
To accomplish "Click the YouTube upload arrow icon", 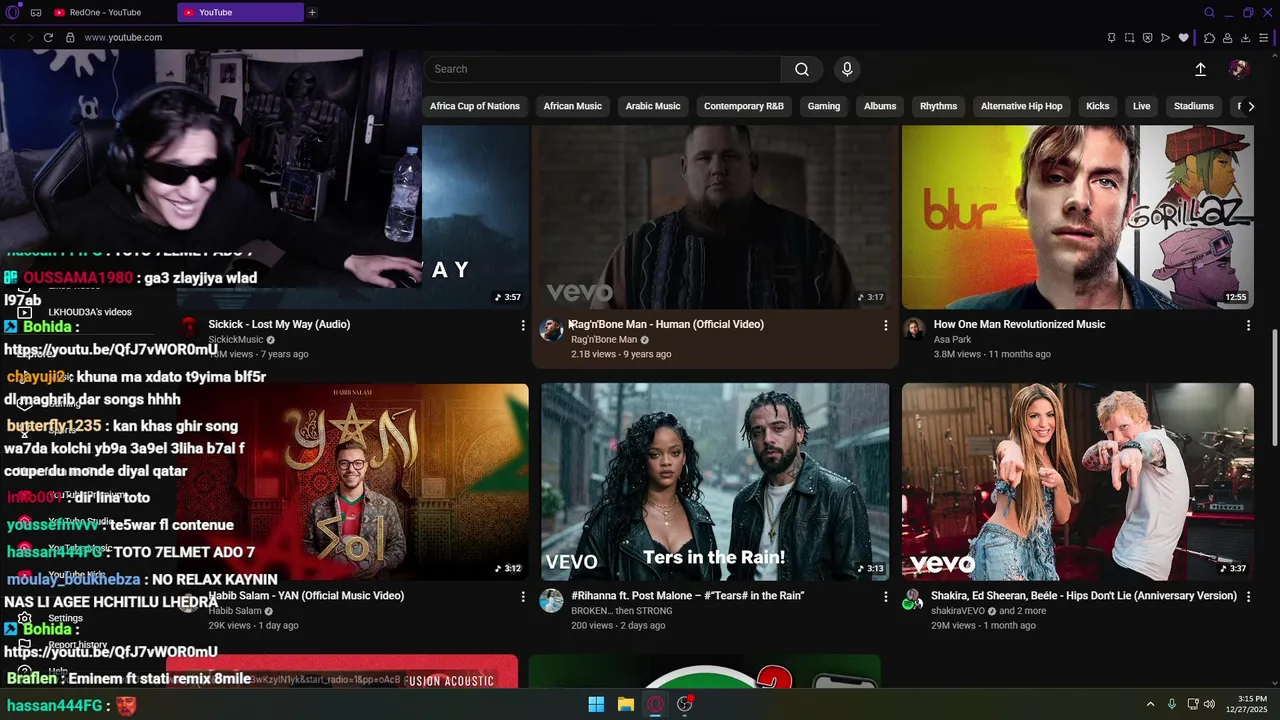I will click(x=1200, y=69).
